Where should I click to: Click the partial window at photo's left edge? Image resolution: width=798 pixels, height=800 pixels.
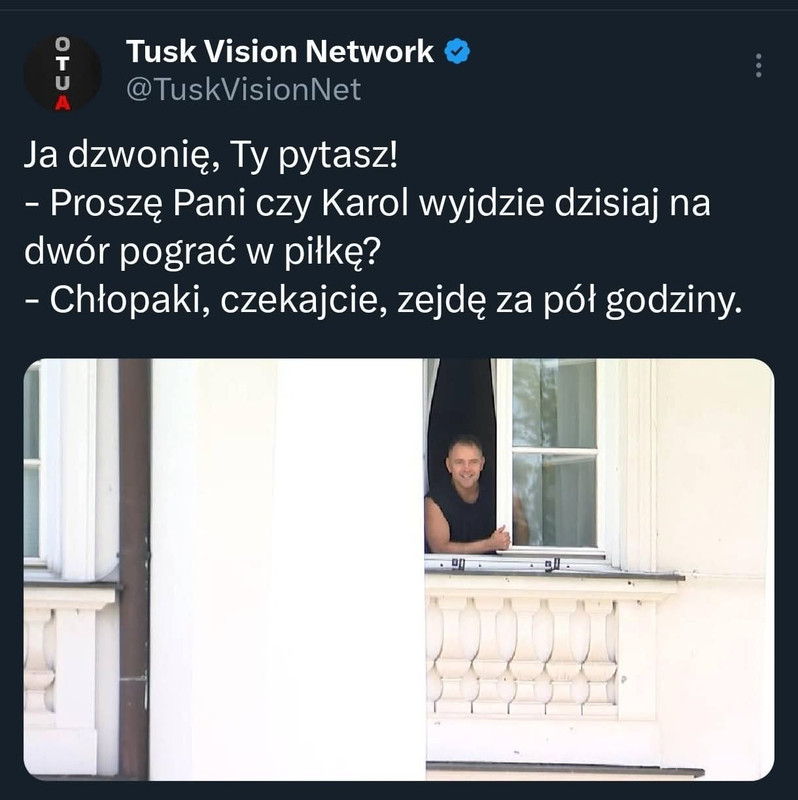point(32,462)
